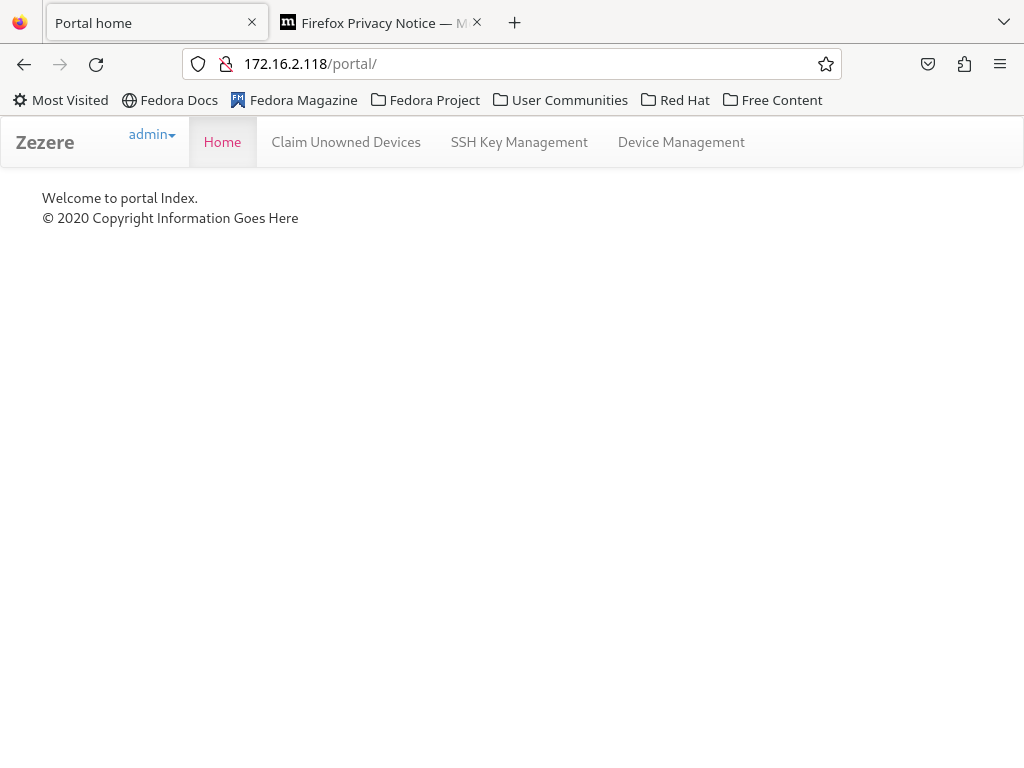
Task: Expand the Free Content bookmark folder
Action: [x=773, y=100]
